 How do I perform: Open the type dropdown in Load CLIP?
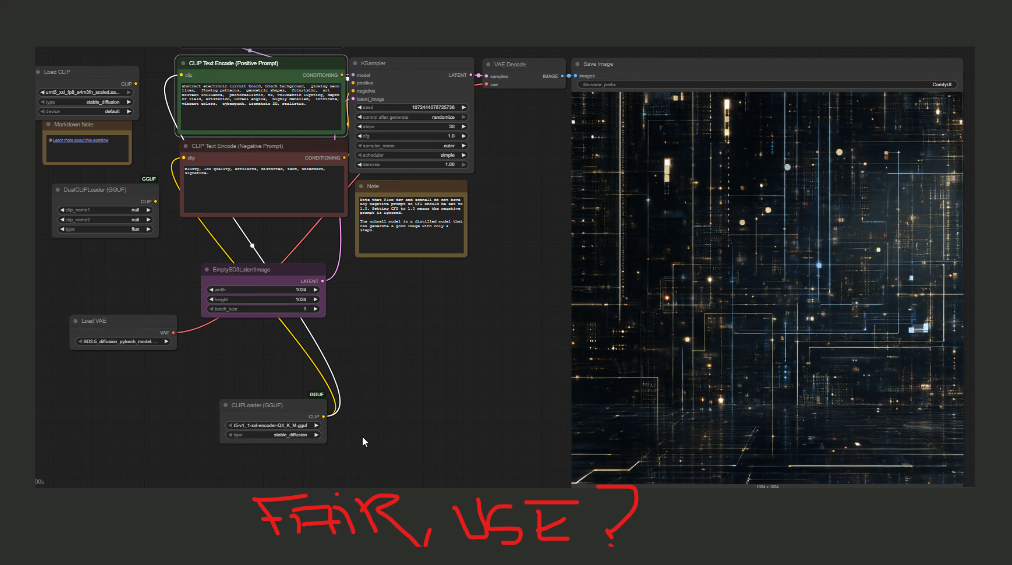(x=86, y=102)
